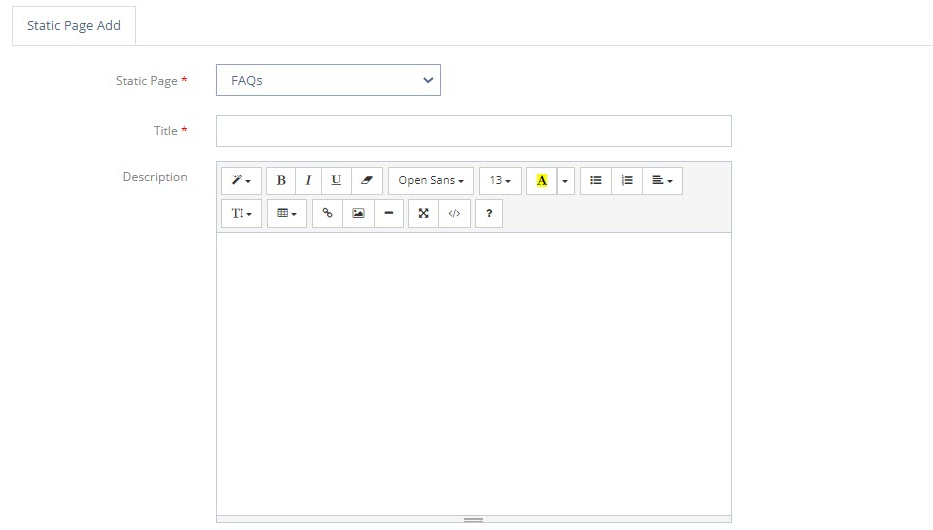
Task: Open the insert table dropdown
Action: [x=287, y=214]
